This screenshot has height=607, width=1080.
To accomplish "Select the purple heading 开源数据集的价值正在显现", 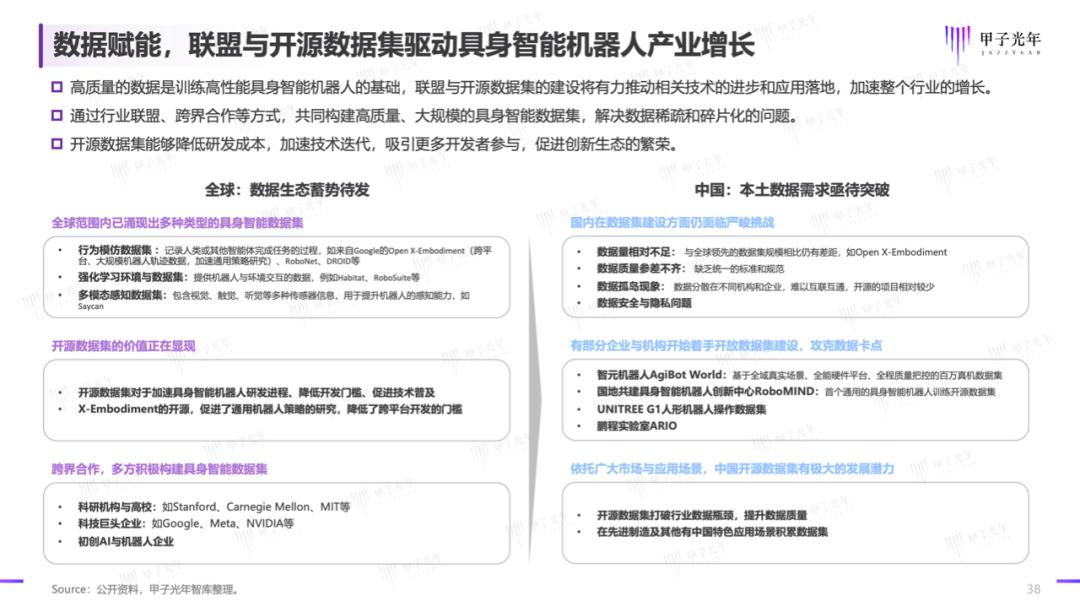I will pos(124,345).
